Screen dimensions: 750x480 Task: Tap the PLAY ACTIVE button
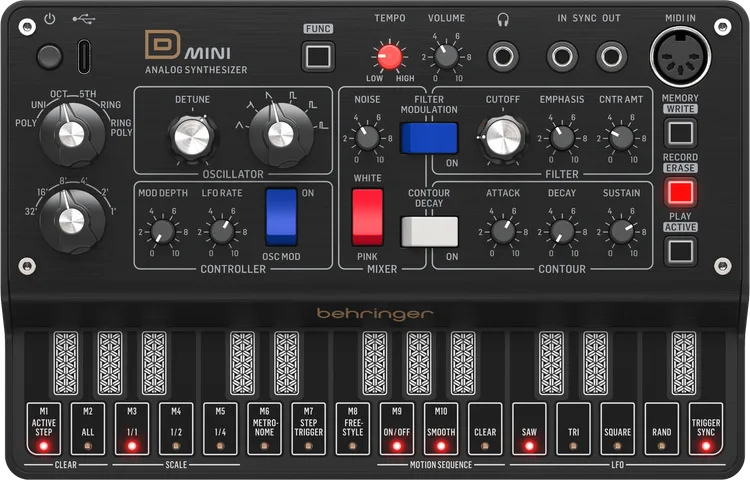(x=680, y=251)
